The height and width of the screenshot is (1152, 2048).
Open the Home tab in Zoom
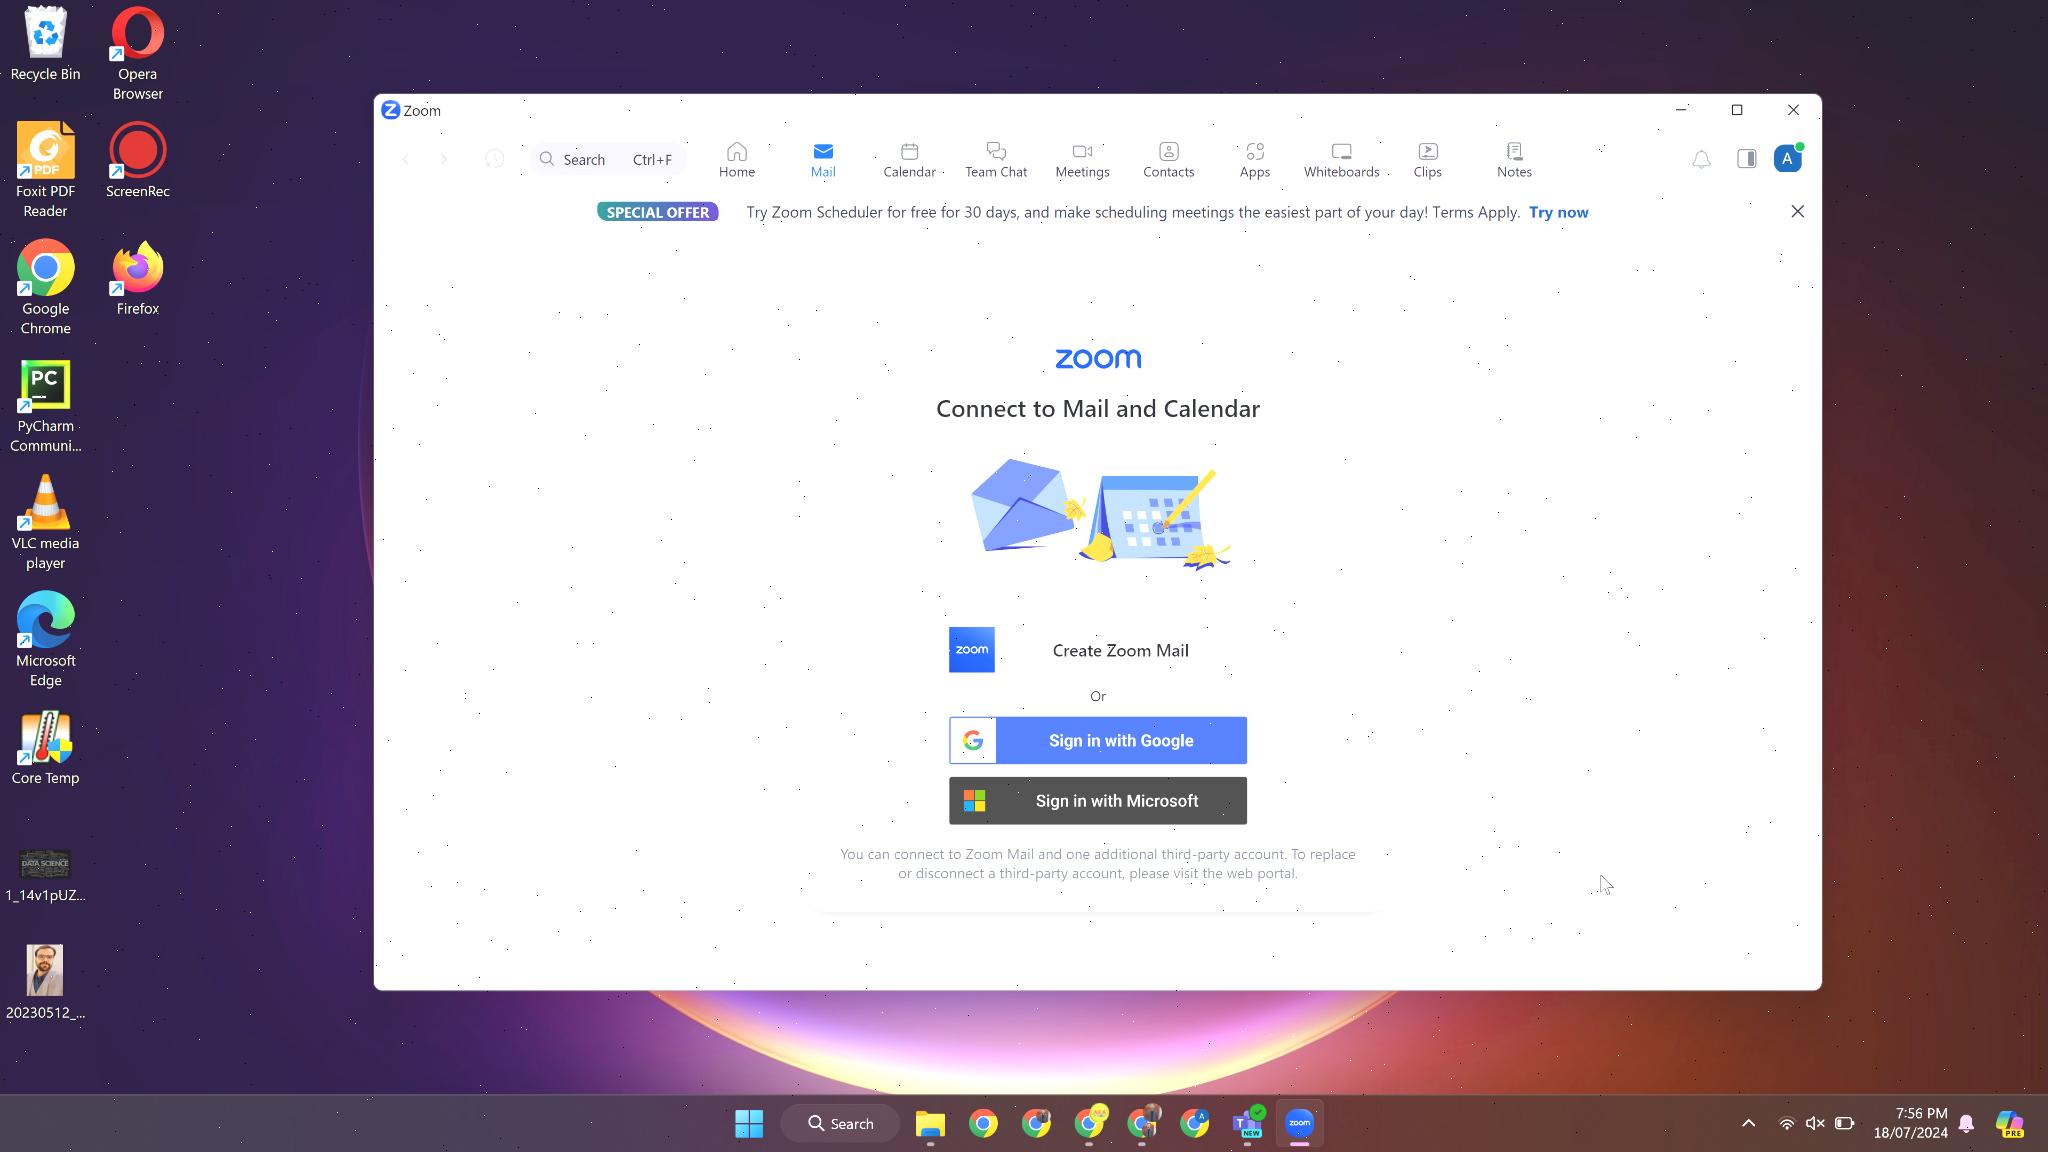(x=736, y=159)
